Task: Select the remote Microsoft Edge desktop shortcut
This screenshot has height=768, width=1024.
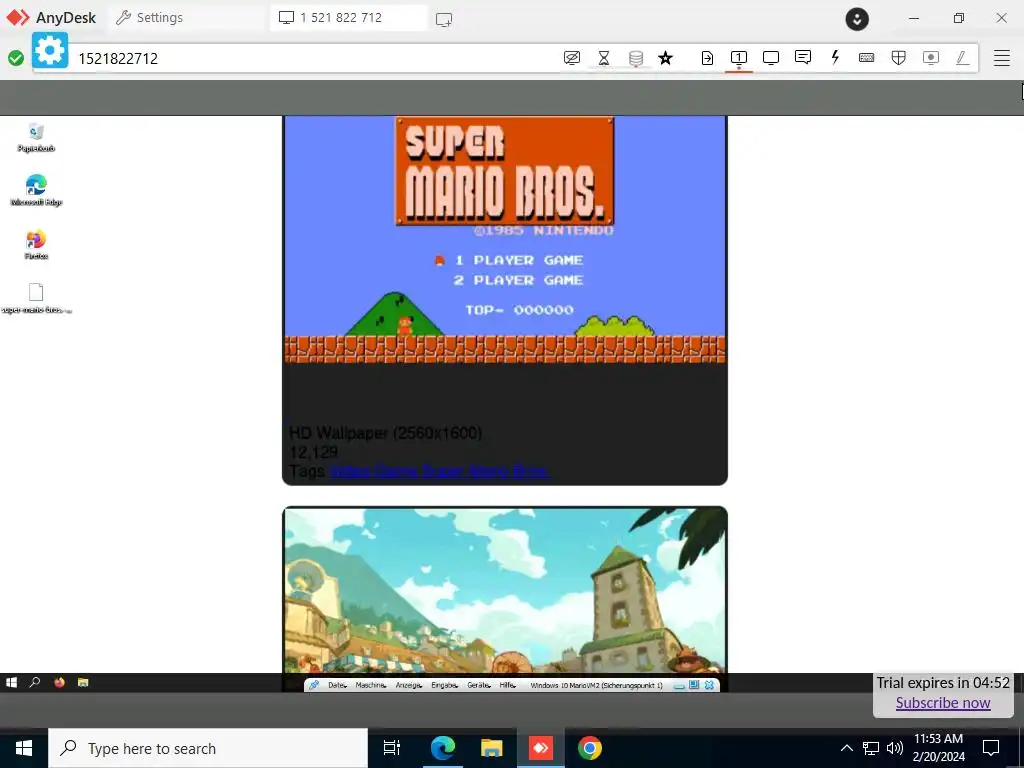Action: point(36,191)
